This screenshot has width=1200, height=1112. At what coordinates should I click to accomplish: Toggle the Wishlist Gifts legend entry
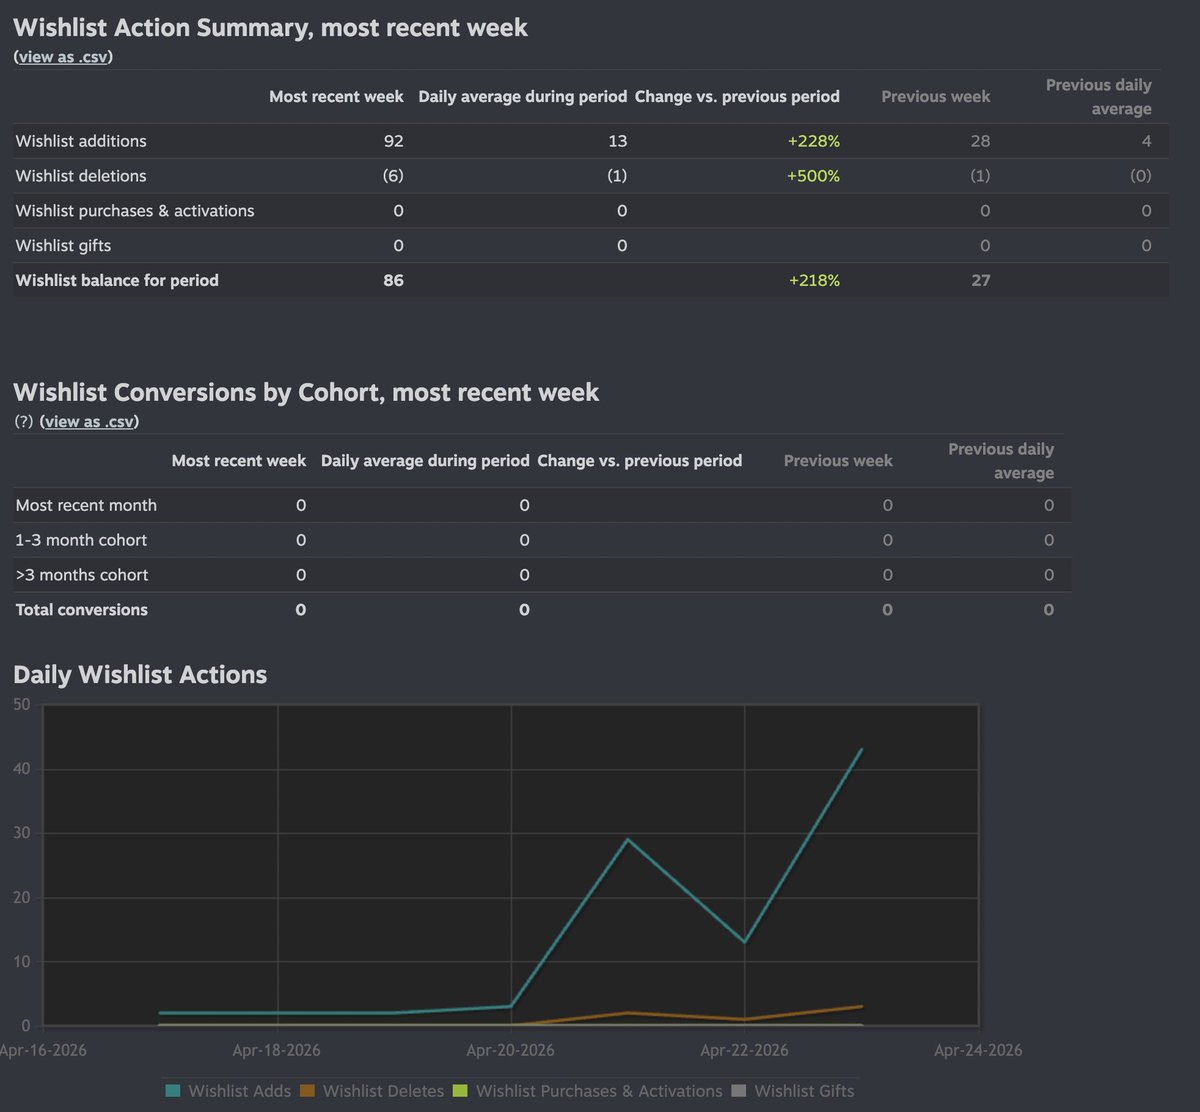point(805,1091)
